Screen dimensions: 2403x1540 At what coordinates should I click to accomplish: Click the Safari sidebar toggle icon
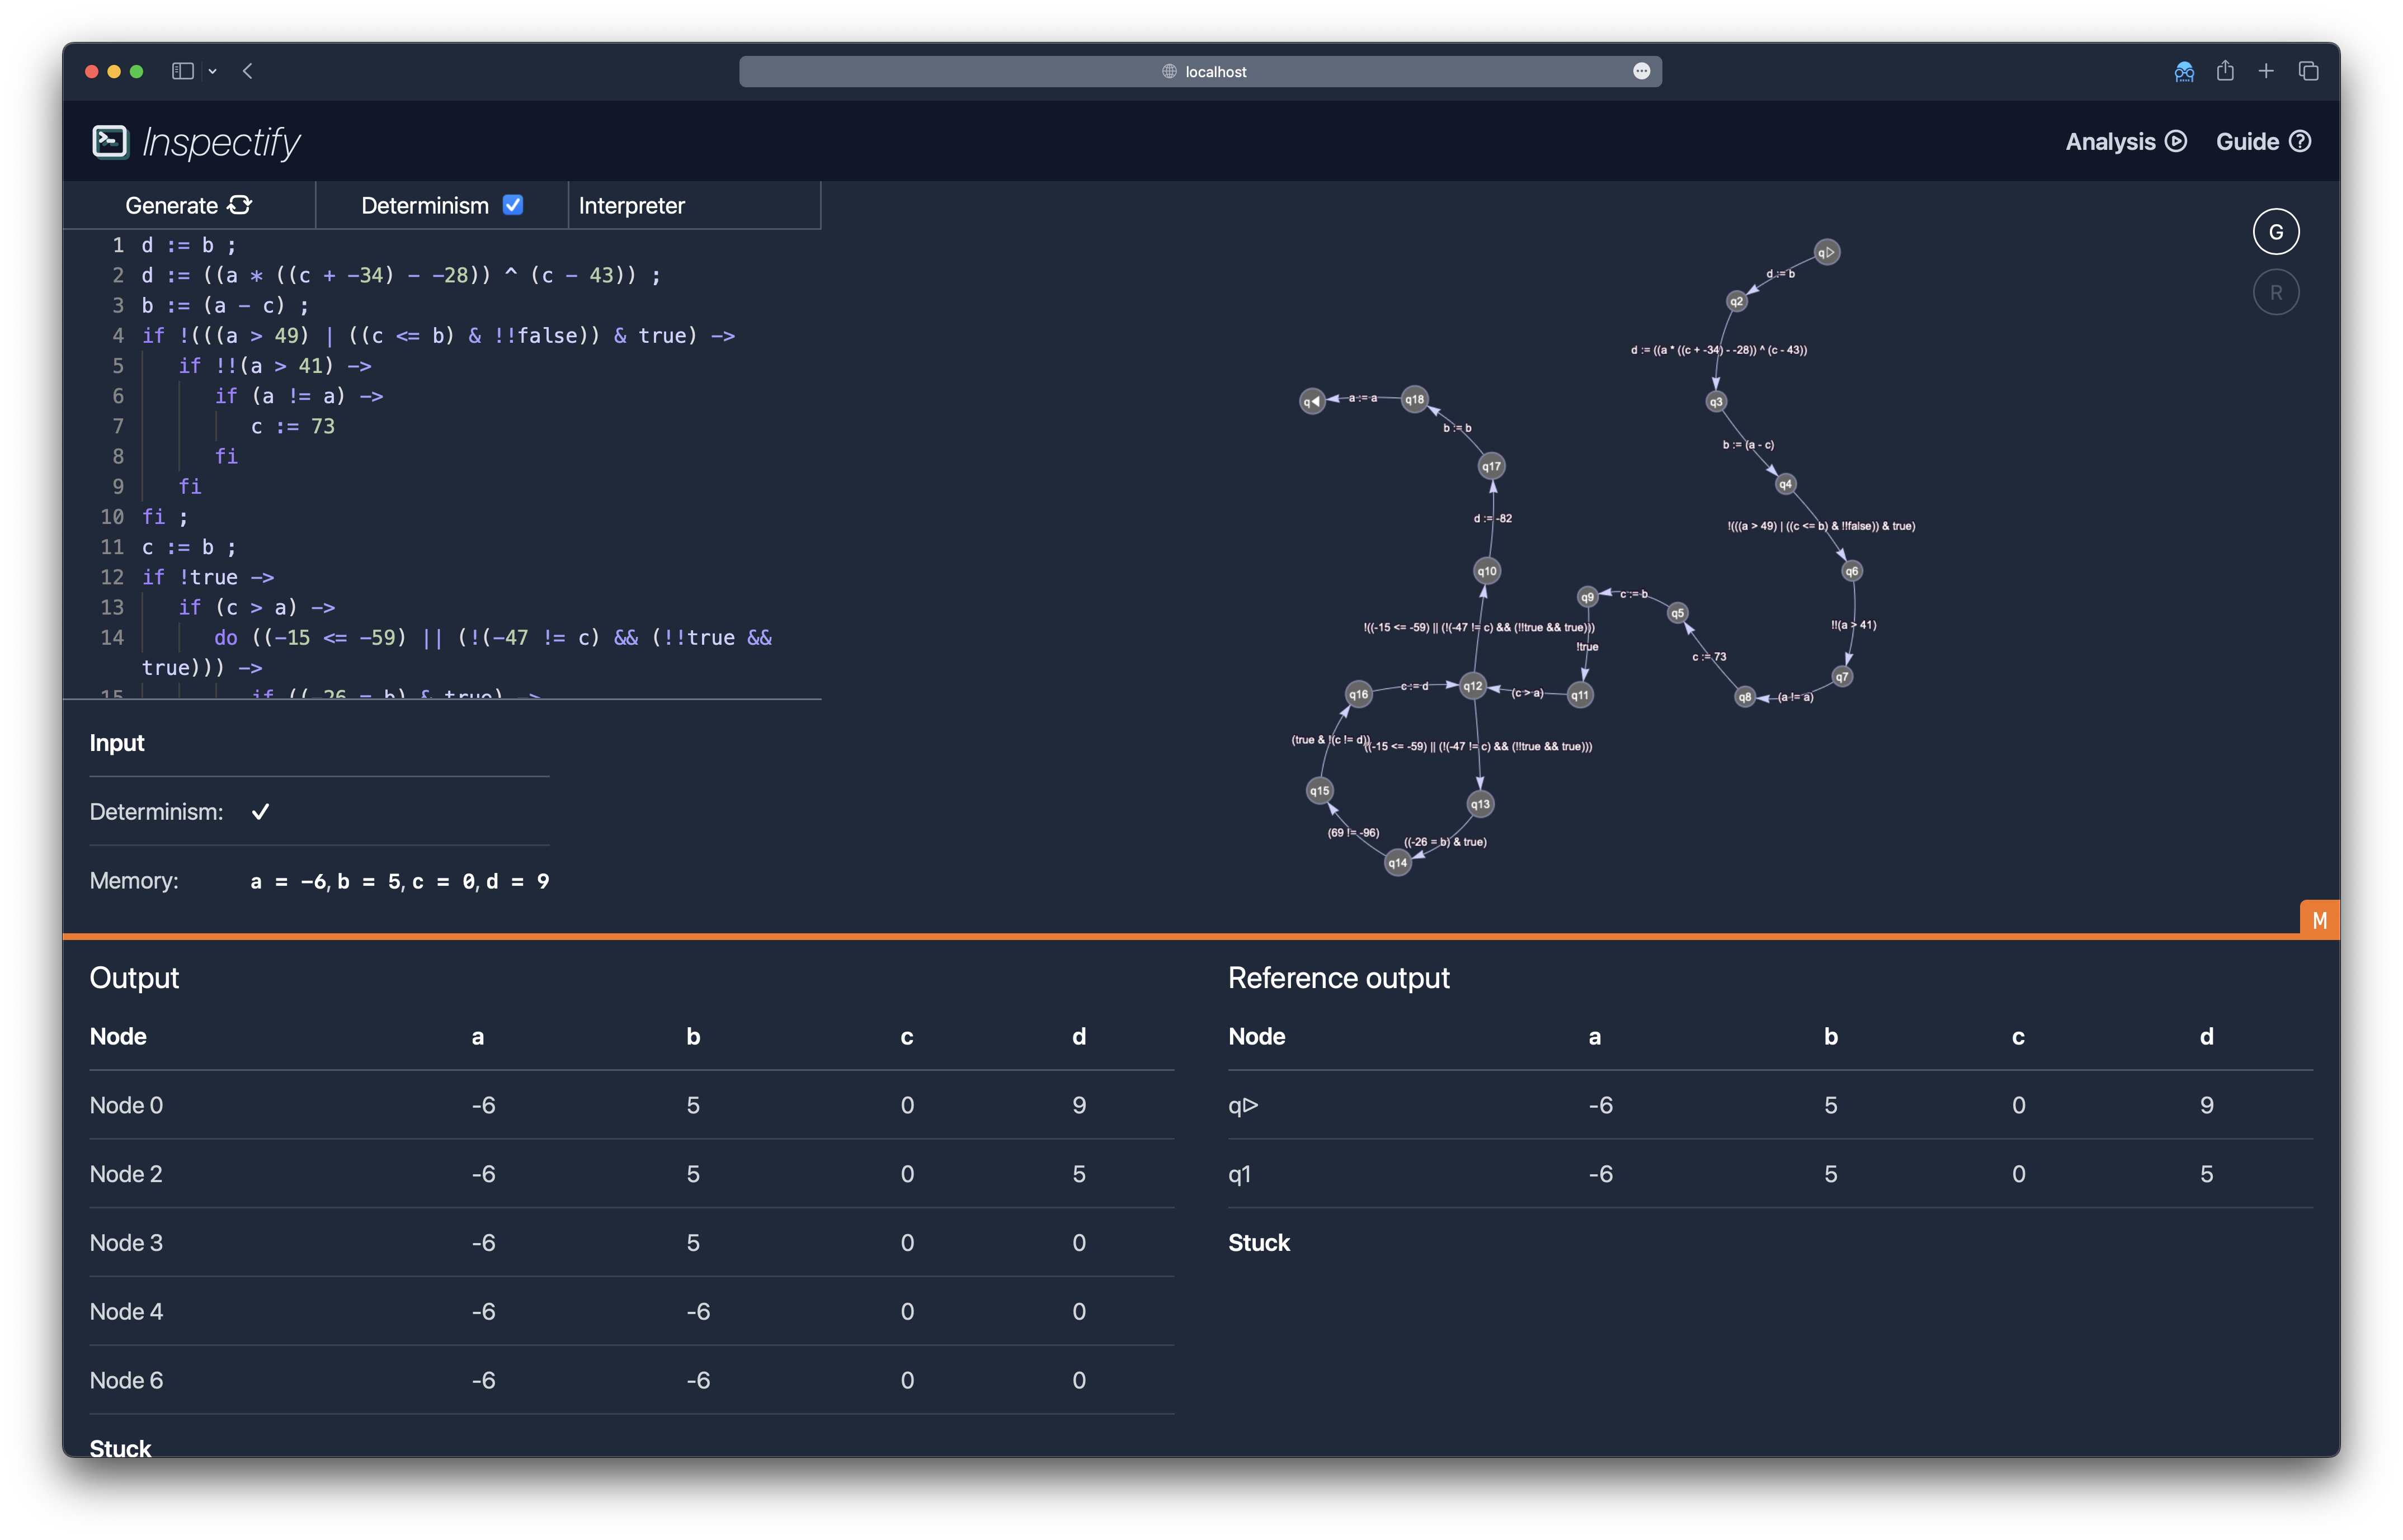coord(182,71)
